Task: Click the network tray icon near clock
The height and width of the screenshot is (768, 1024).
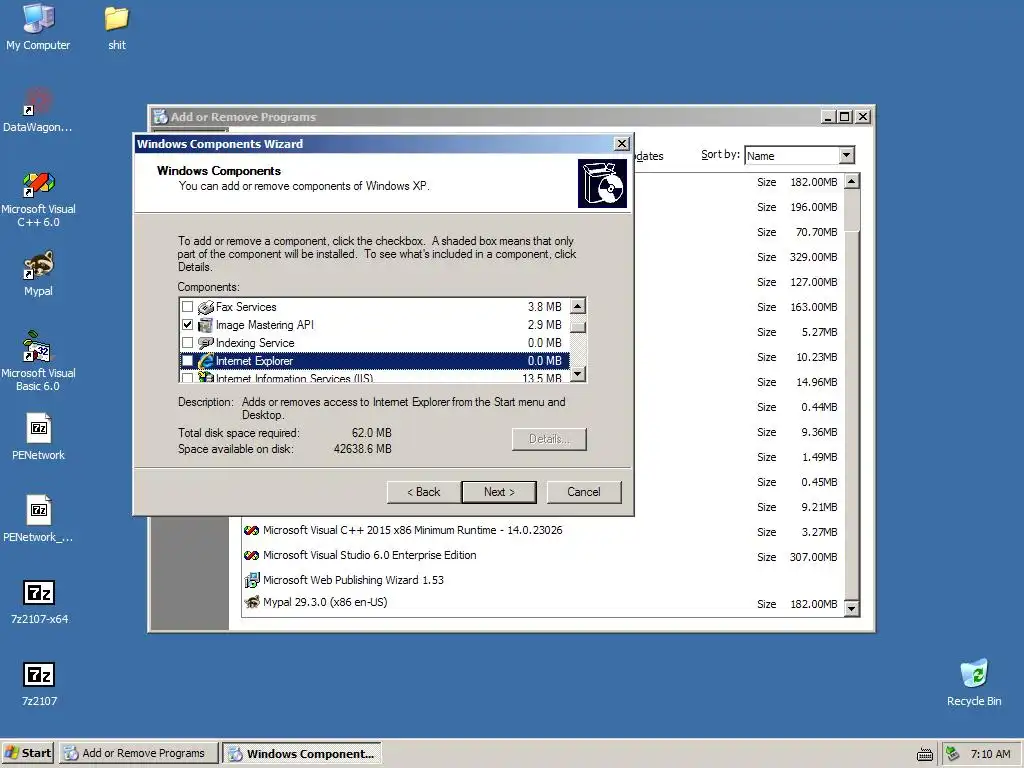Action: [953, 754]
